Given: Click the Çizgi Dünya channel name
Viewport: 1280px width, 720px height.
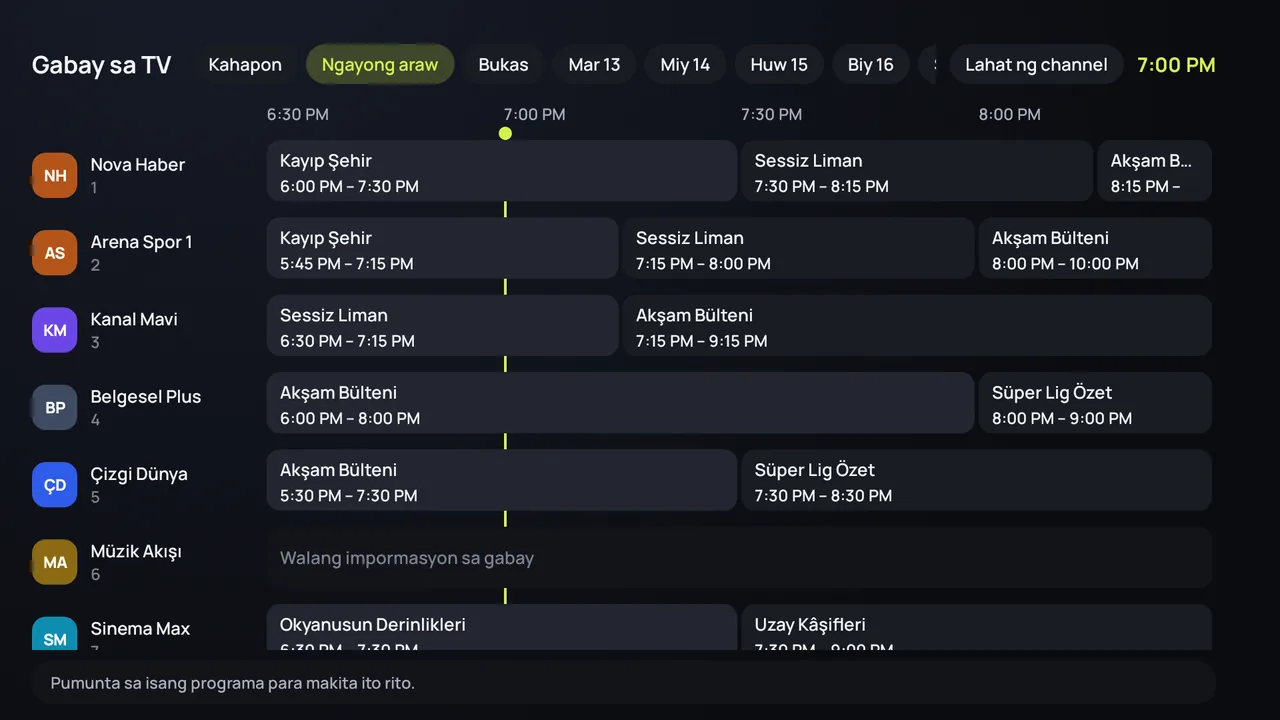Looking at the screenshot, I should point(139,474).
